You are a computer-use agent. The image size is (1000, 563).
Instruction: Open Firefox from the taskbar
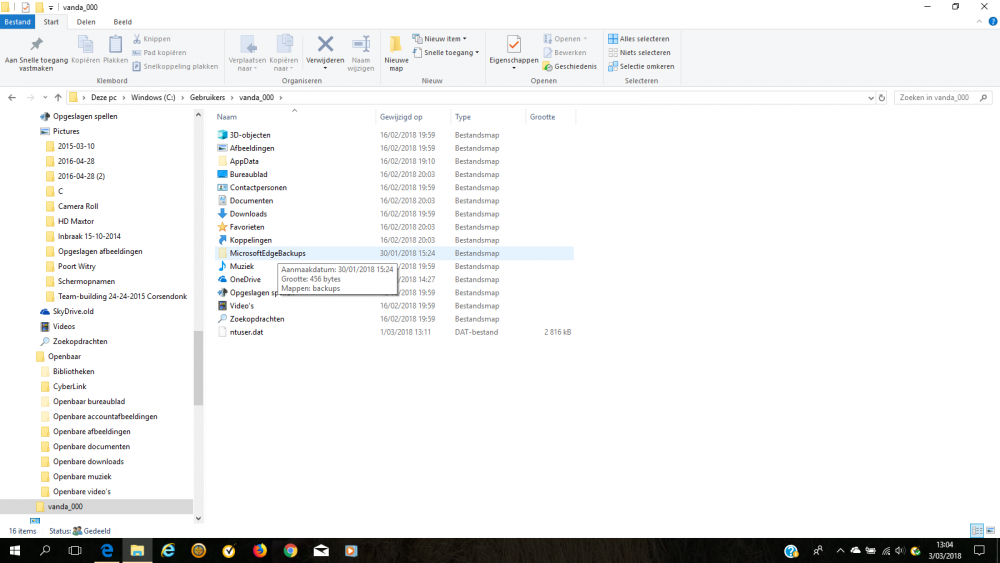(x=260, y=551)
